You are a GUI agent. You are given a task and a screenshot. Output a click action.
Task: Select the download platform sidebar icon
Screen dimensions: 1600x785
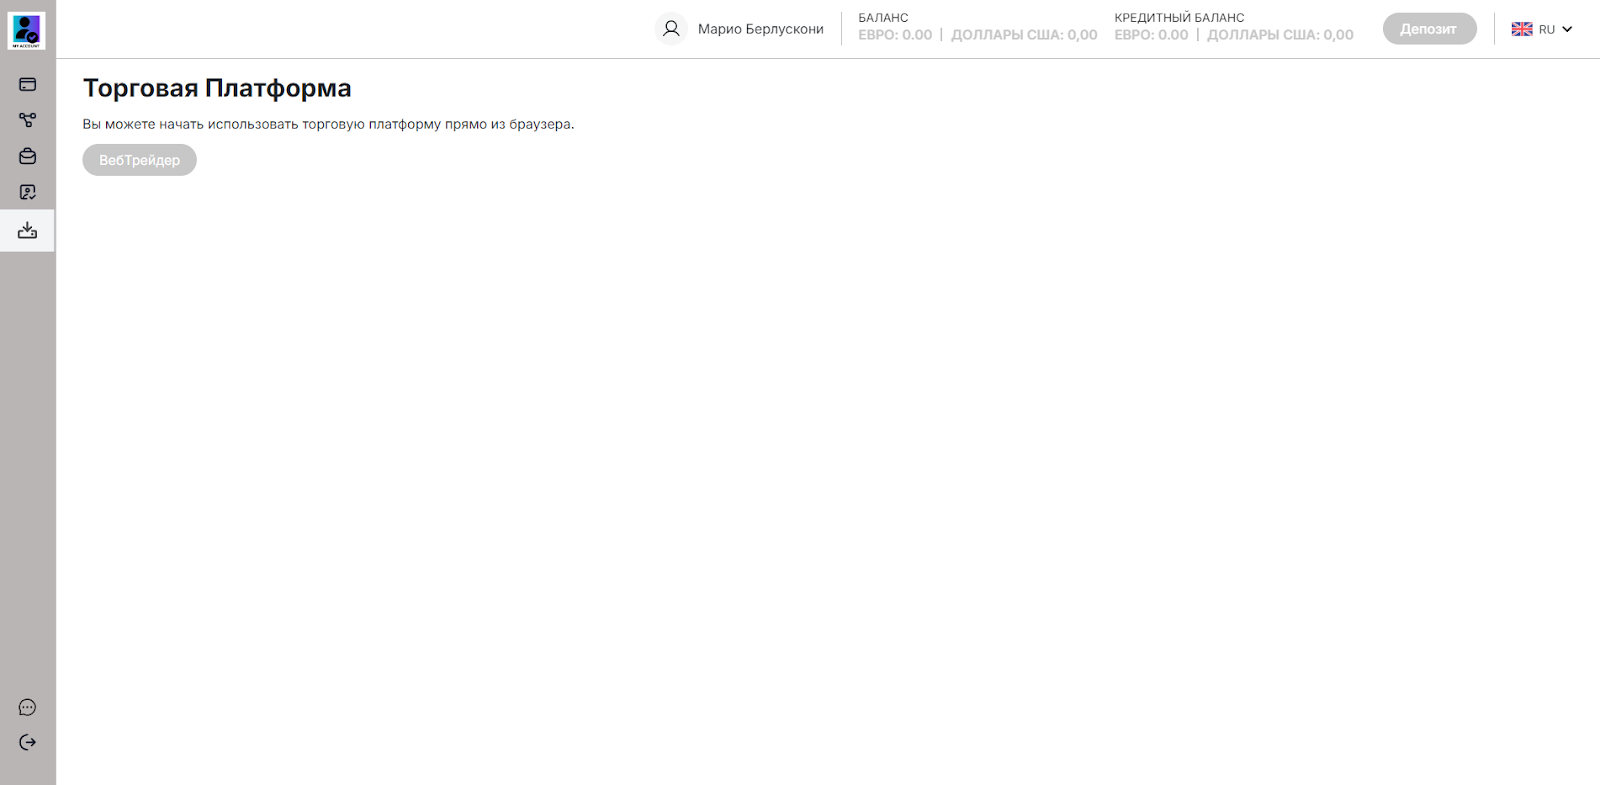click(28, 231)
